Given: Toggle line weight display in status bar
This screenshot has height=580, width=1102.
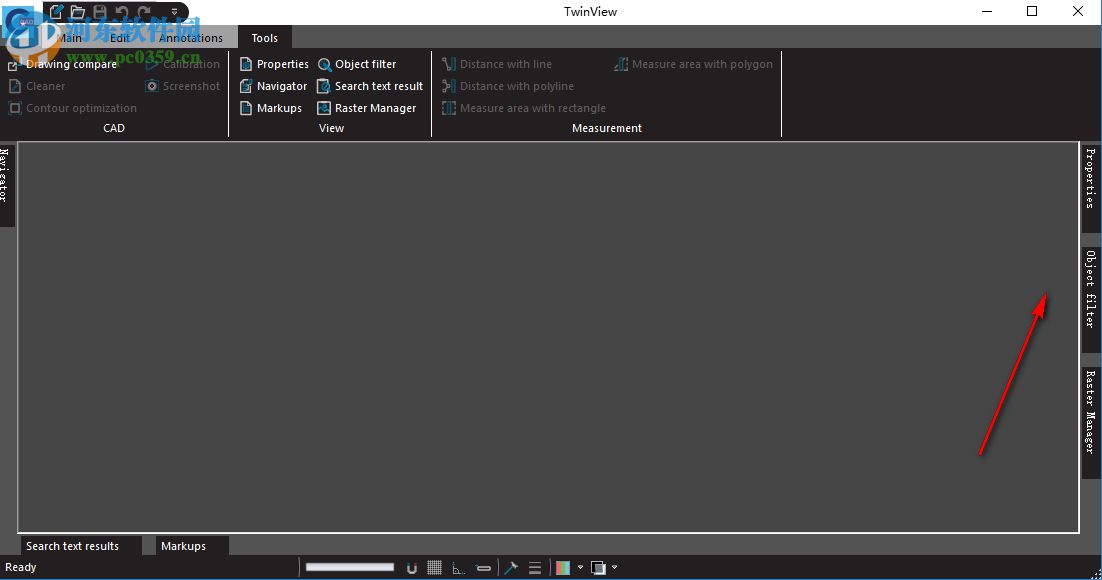Looking at the screenshot, I should tap(484, 567).
